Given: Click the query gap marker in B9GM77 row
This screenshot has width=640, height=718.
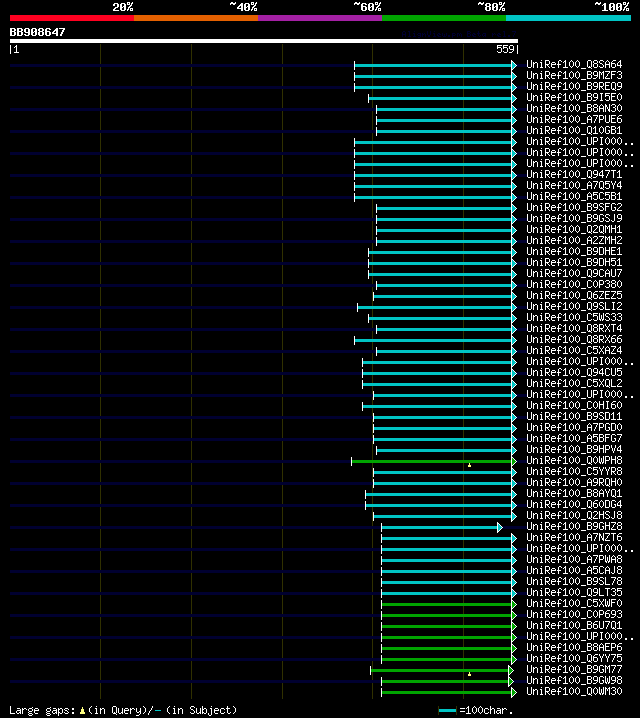Looking at the screenshot, I should coord(469,674).
